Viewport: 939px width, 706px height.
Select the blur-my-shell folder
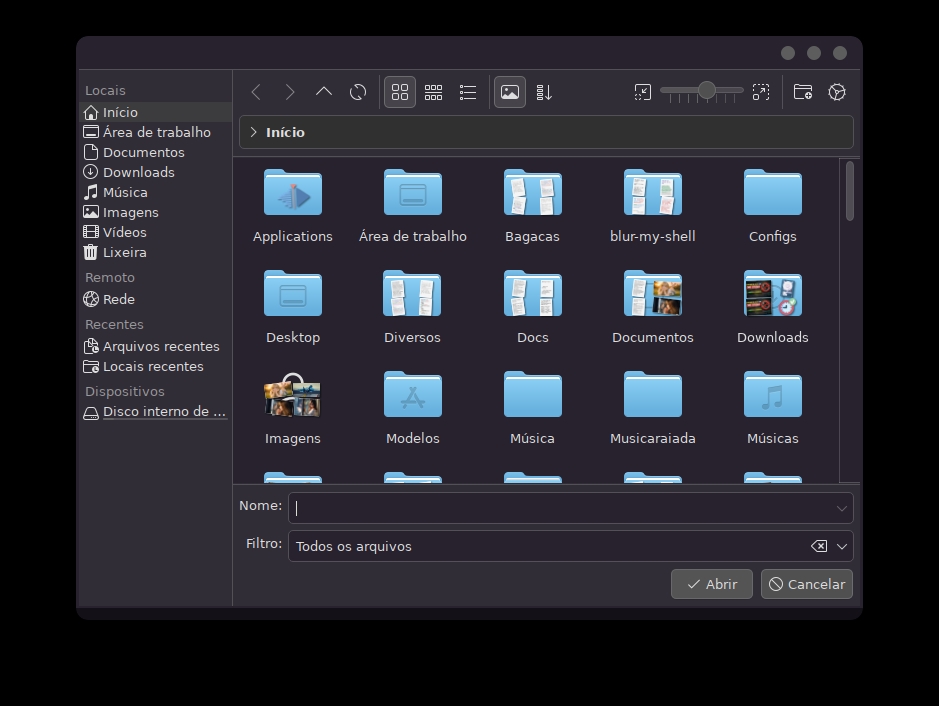click(x=652, y=207)
